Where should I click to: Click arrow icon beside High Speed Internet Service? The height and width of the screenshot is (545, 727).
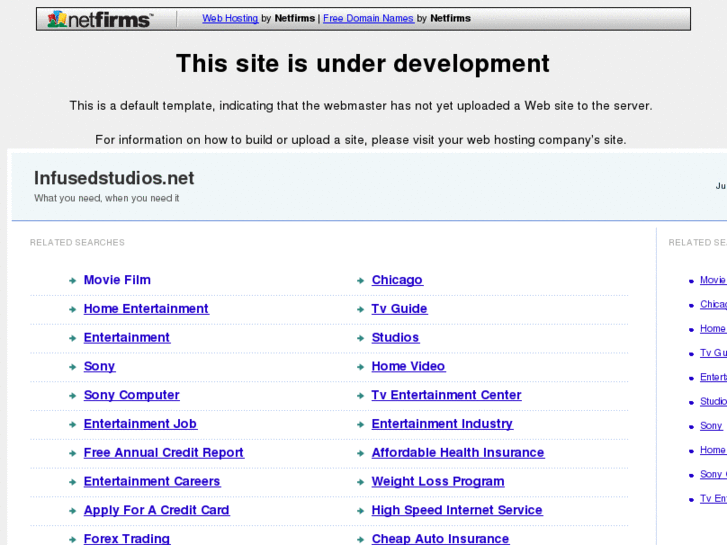(x=360, y=511)
